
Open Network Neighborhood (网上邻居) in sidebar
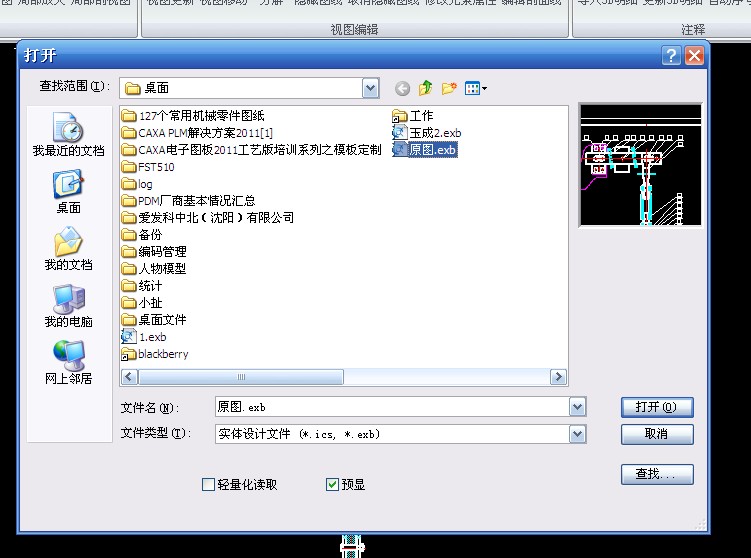68,363
